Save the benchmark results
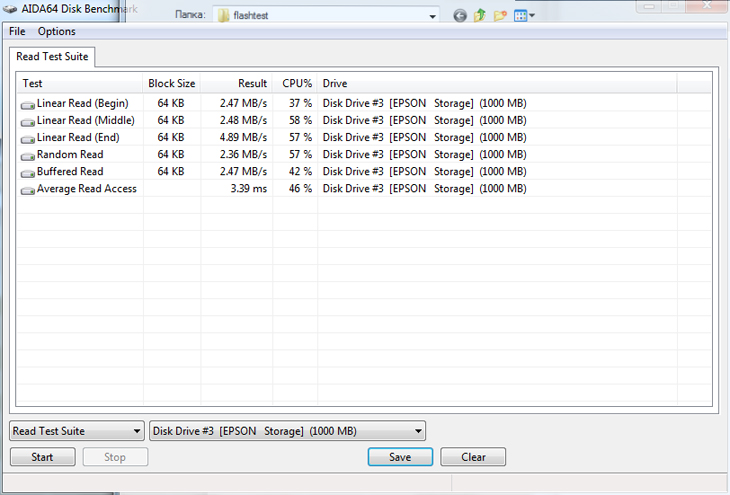730x495 pixels. click(x=400, y=457)
